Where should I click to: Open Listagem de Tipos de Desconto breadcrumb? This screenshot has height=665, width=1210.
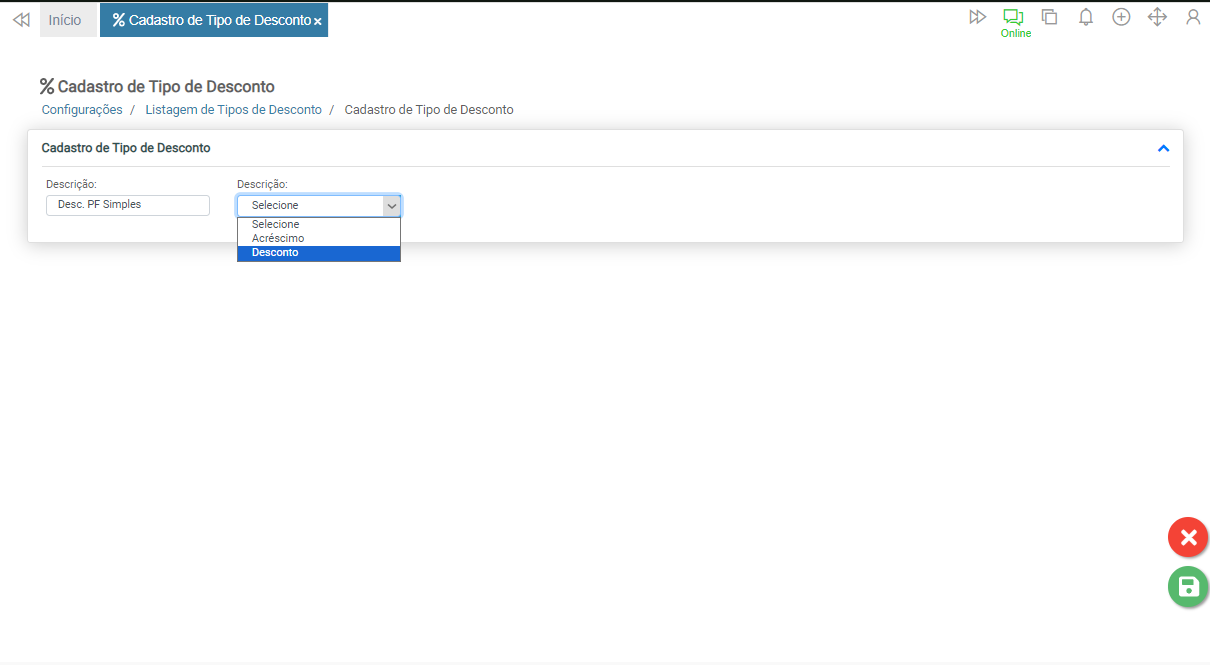(x=233, y=110)
